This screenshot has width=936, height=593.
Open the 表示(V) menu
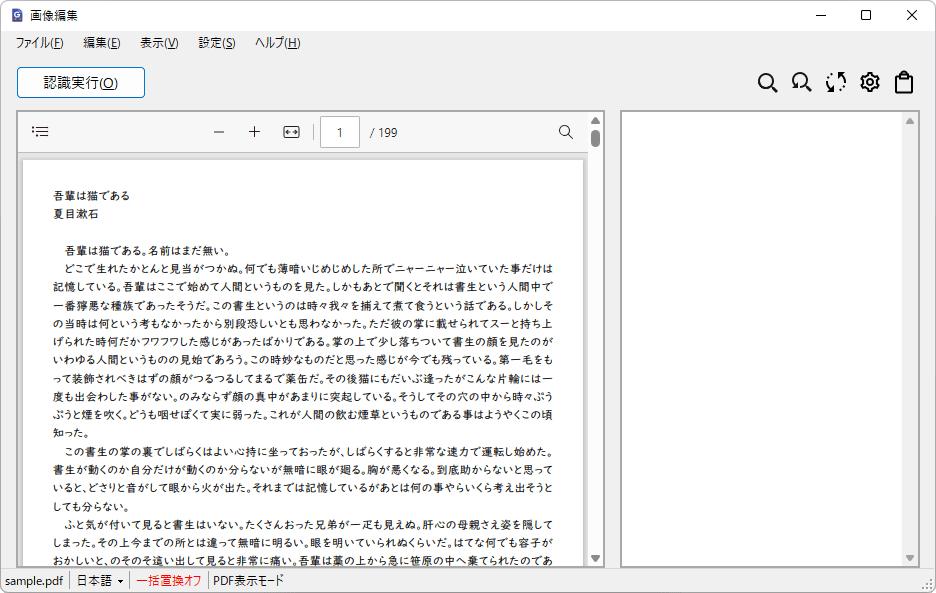[159, 43]
